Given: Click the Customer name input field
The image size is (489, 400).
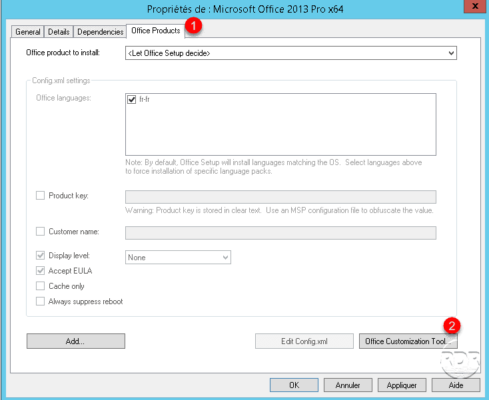Looking at the screenshot, I should [x=281, y=233].
